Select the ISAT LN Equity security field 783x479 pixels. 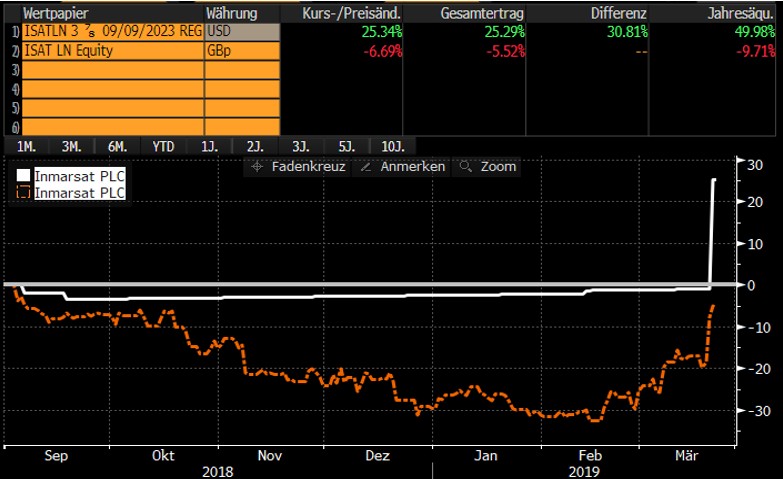(x=110, y=50)
